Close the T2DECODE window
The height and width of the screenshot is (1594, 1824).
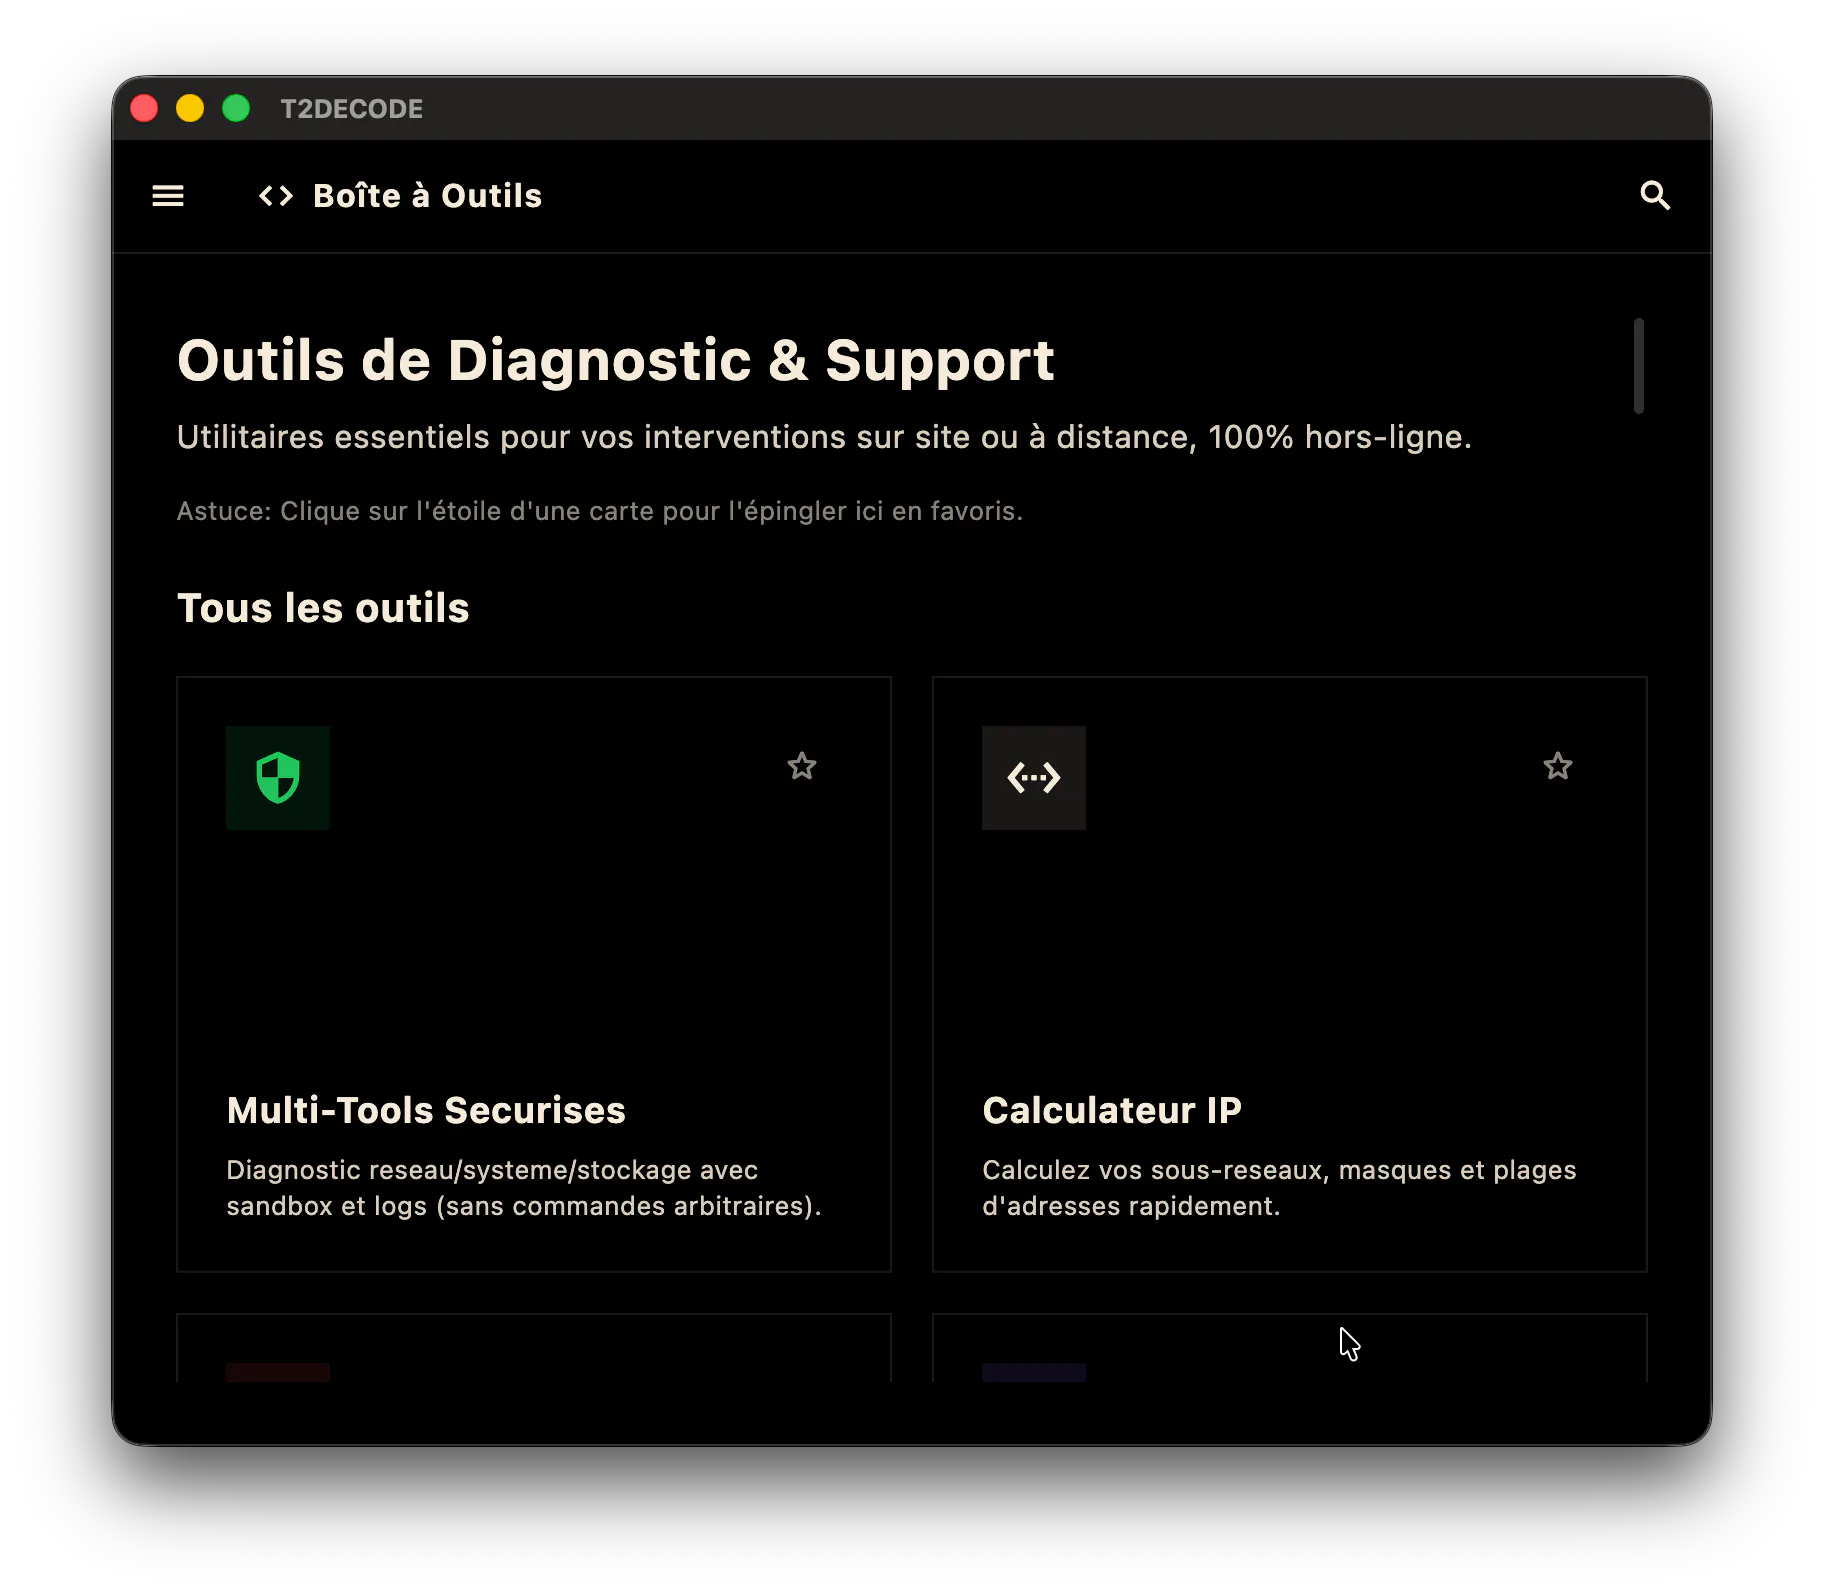pos(144,108)
